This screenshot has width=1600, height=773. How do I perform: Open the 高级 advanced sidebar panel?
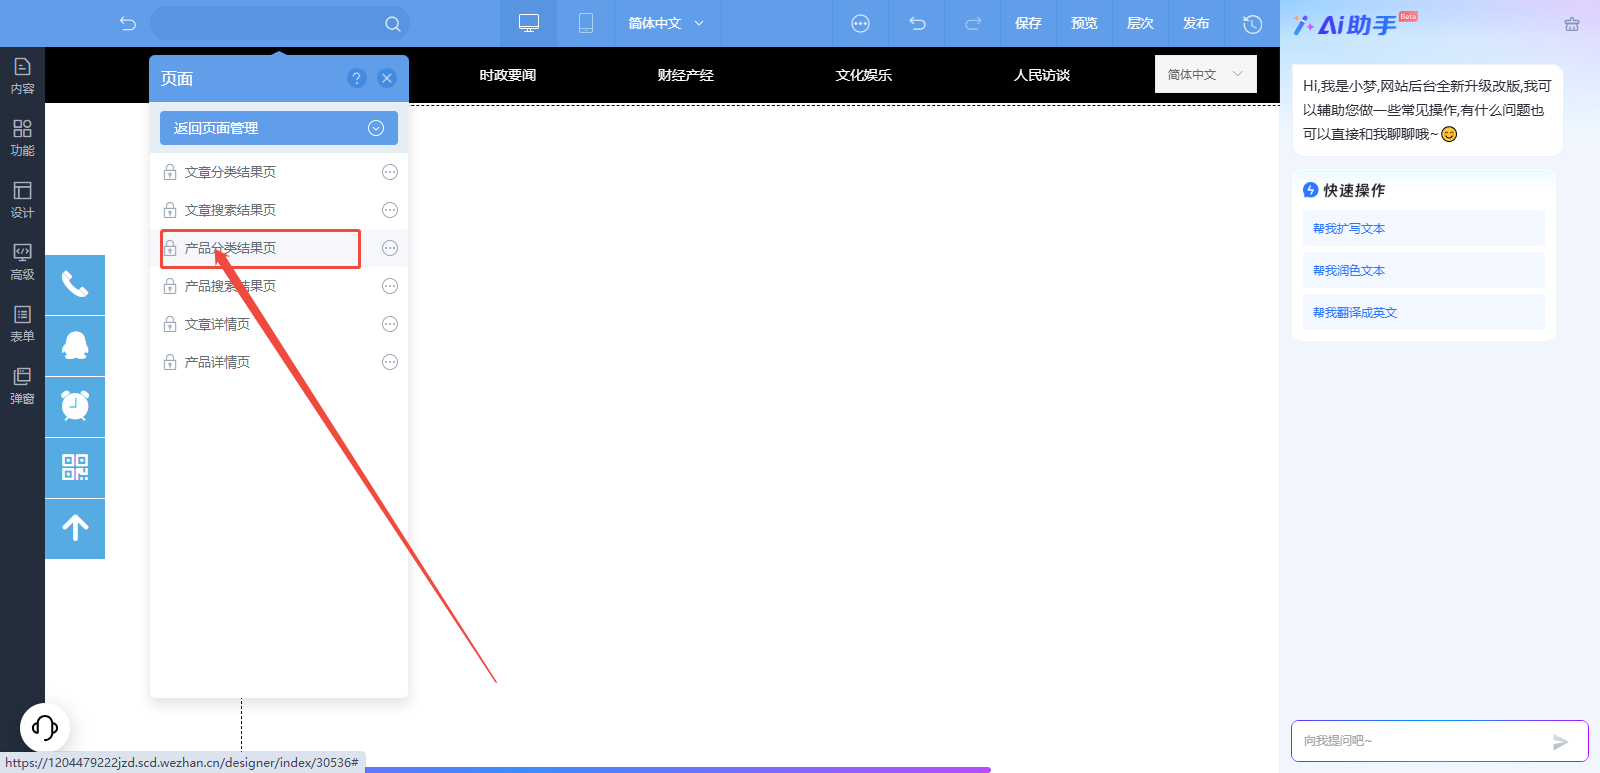(22, 262)
